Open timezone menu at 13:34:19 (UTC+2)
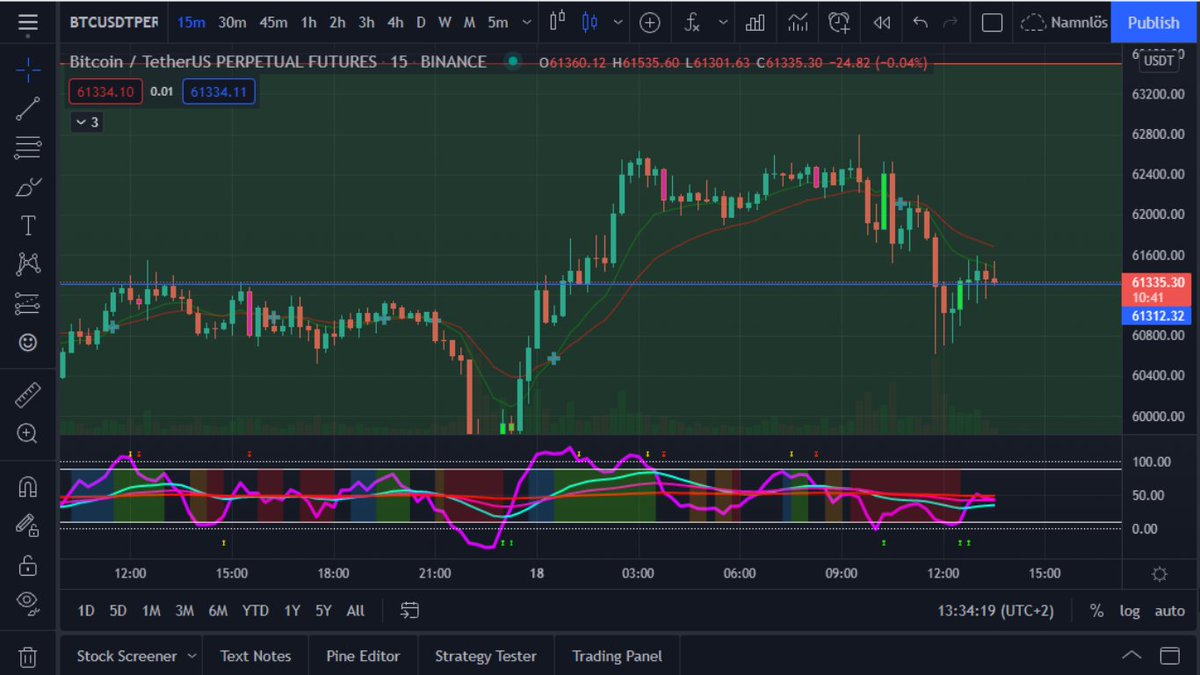The width and height of the screenshot is (1200, 675). click(x=995, y=610)
